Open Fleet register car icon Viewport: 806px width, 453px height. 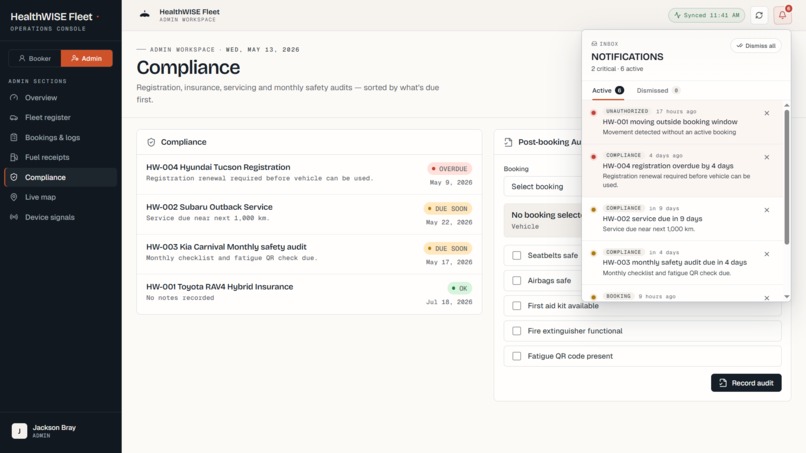[x=14, y=118]
